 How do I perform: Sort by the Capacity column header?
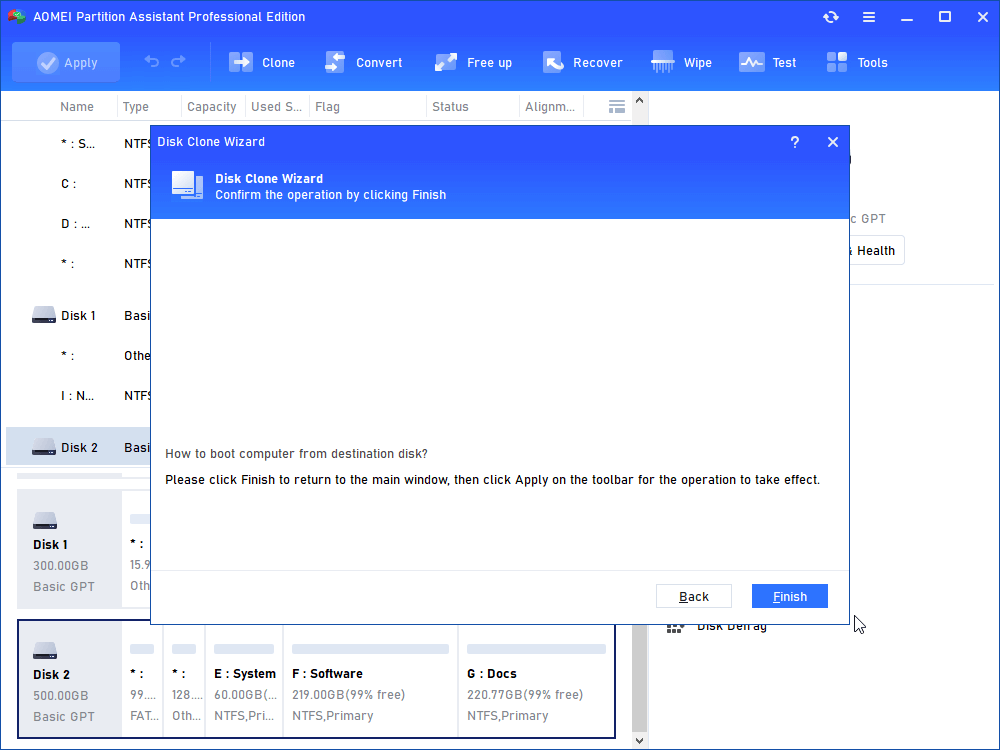coord(211,107)
